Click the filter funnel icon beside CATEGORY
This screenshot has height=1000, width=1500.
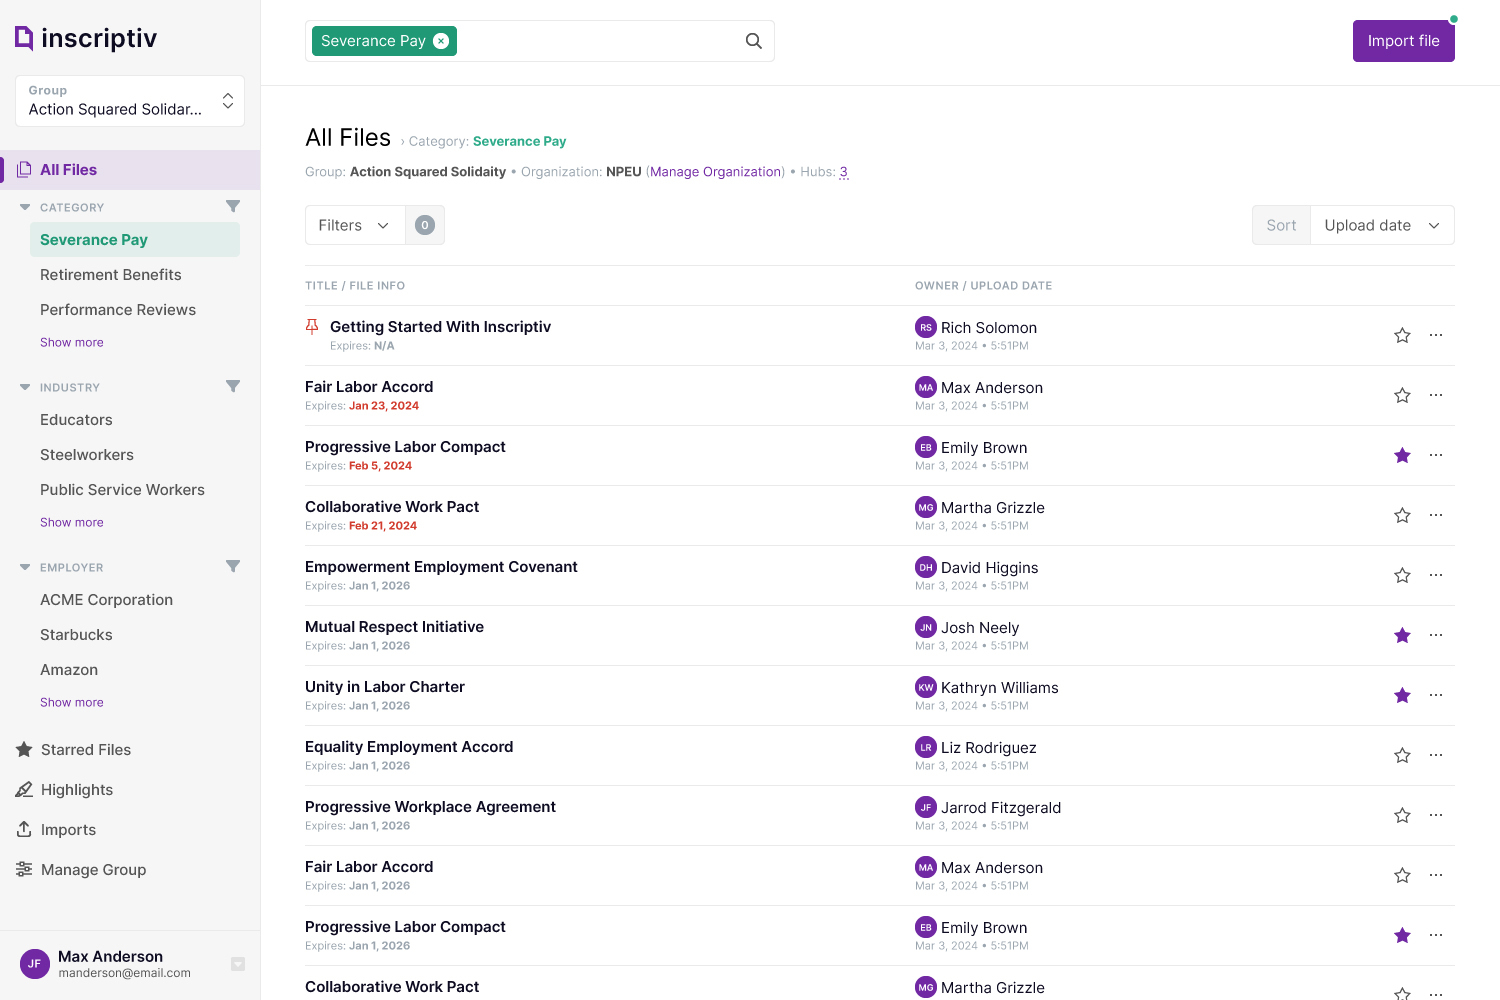pos(233,206)
